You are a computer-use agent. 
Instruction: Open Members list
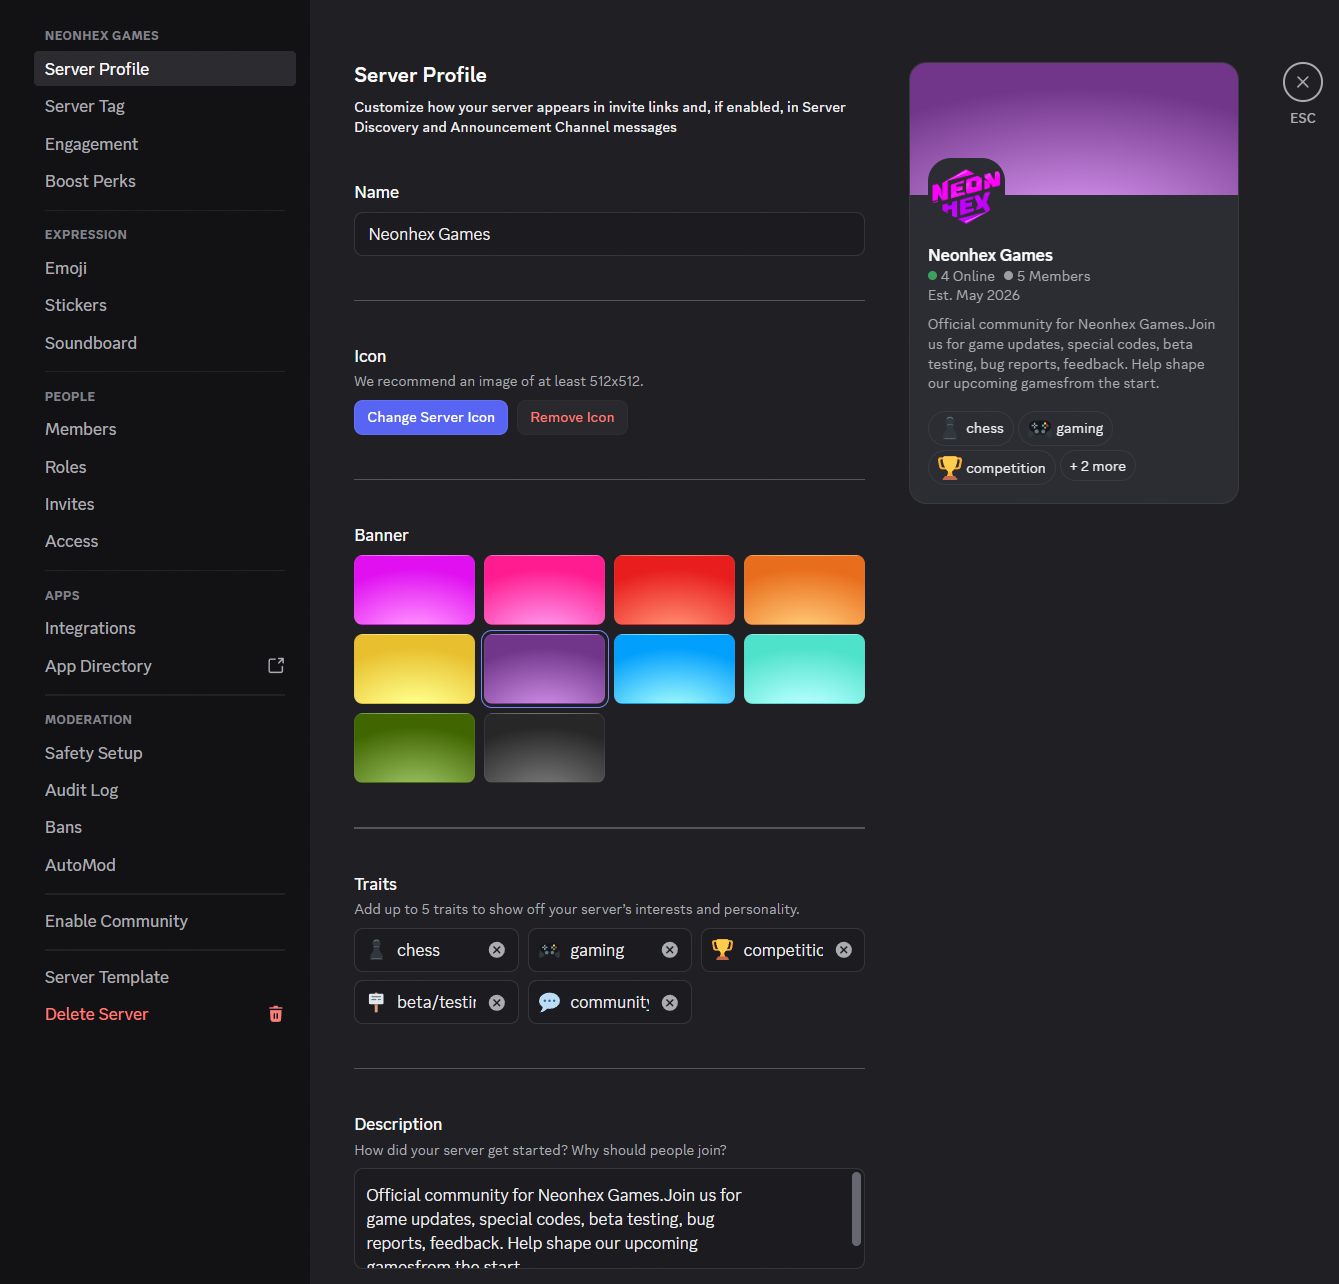click(165, 429)
